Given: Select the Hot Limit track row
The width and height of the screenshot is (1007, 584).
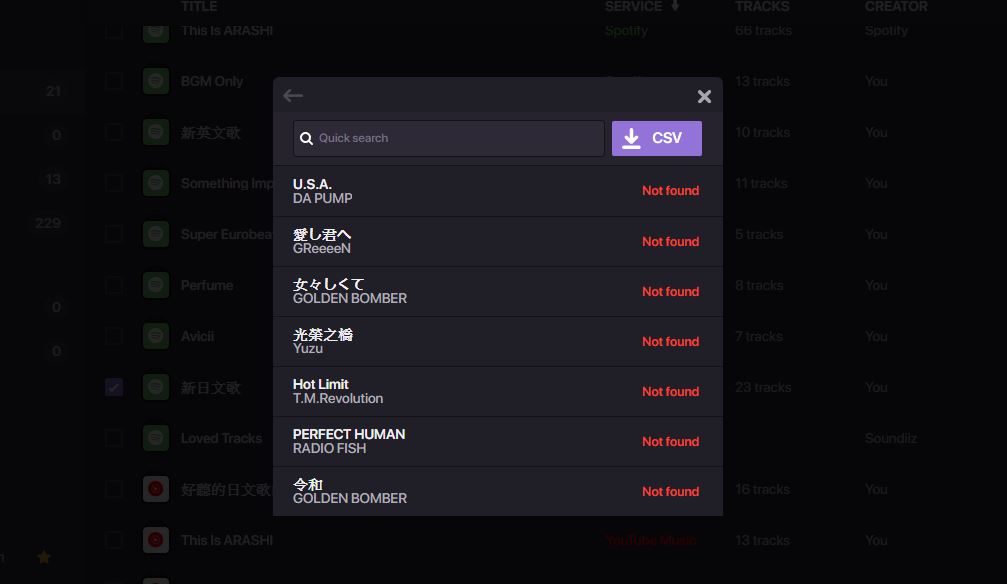Looking at the screenshot, I should [337, 391].
